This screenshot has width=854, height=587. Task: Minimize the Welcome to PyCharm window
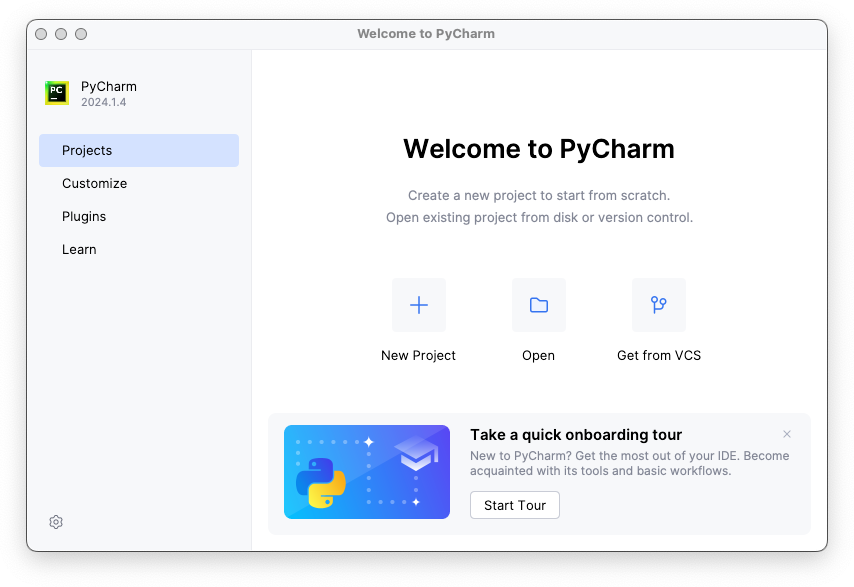point(61,34)
